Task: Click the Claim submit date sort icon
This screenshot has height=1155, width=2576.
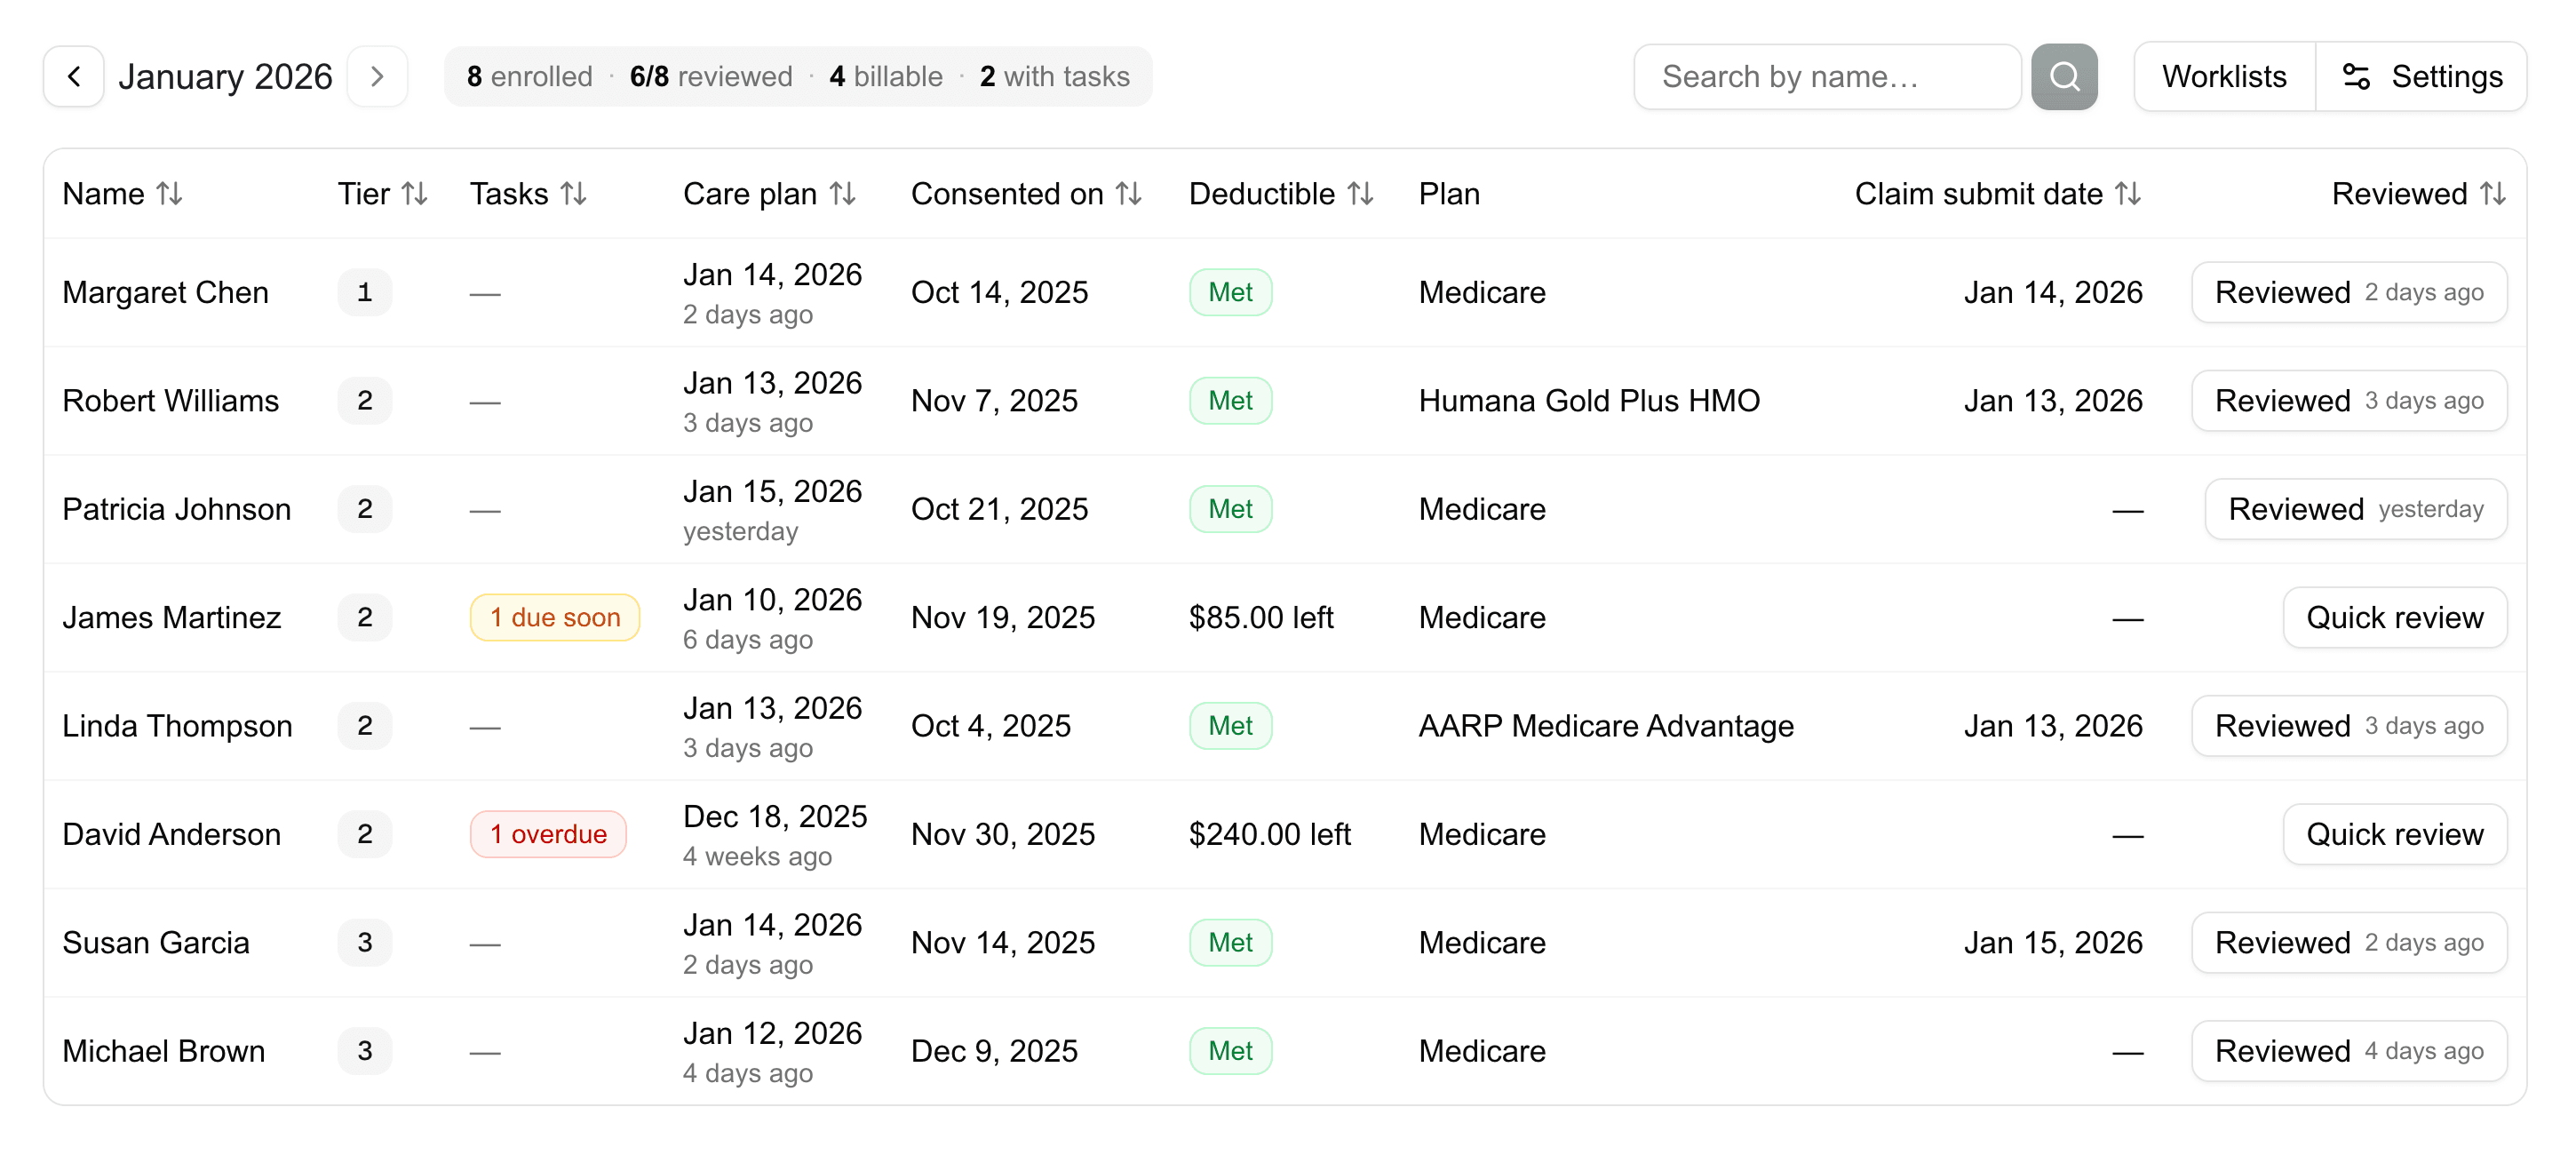Action: point(2128,194)
